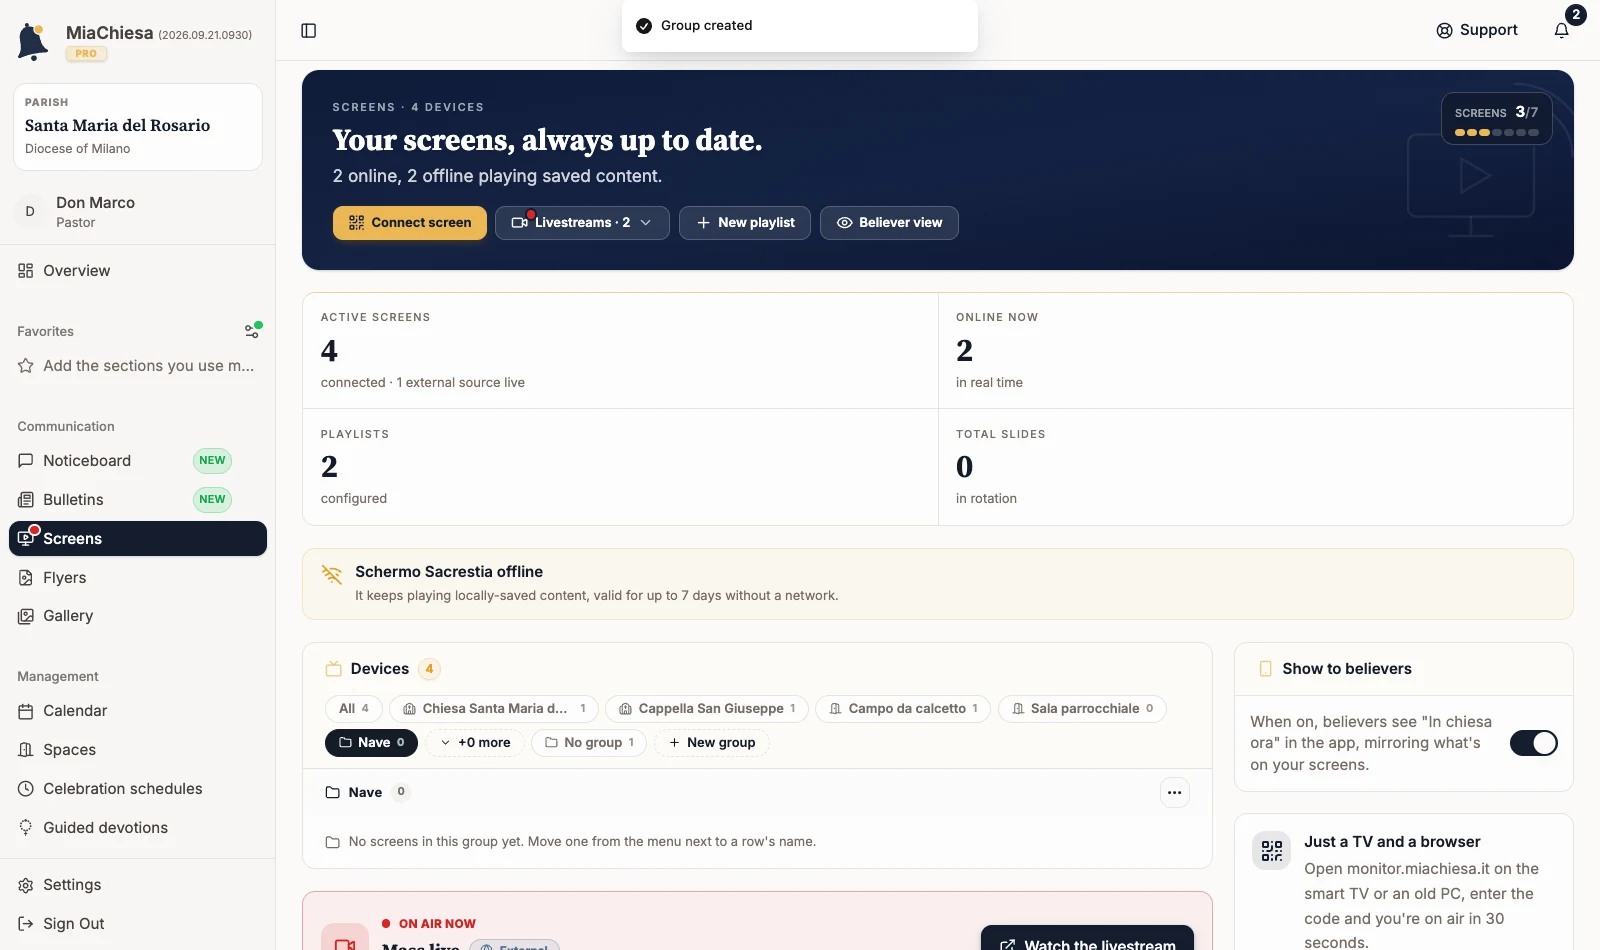Click the Celebration schedules clock icon
The width and height of the screenshot is (1600, 950).
pos(26,789)
